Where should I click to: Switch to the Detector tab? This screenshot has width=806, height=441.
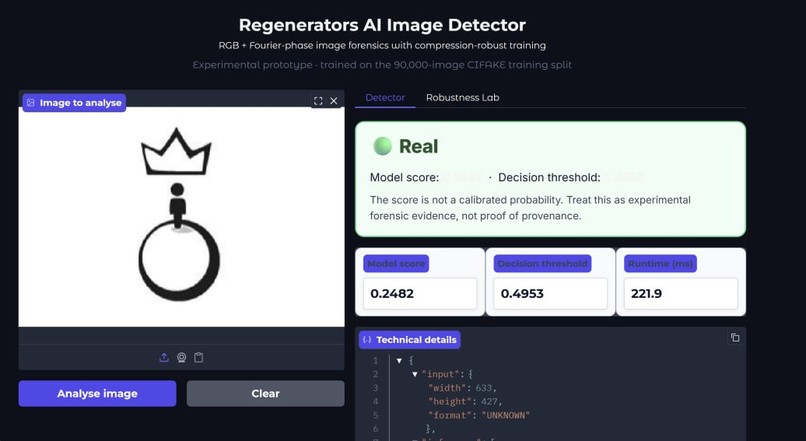[385, 98]
